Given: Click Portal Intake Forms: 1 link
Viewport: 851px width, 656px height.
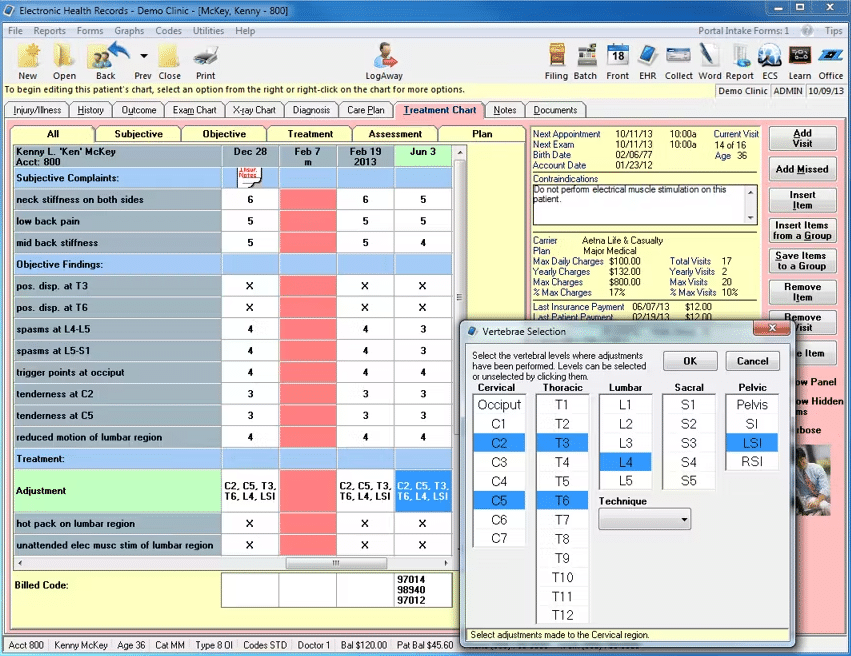Looking at the screenshot, I should pyautogui.click(x=743, y=31).
